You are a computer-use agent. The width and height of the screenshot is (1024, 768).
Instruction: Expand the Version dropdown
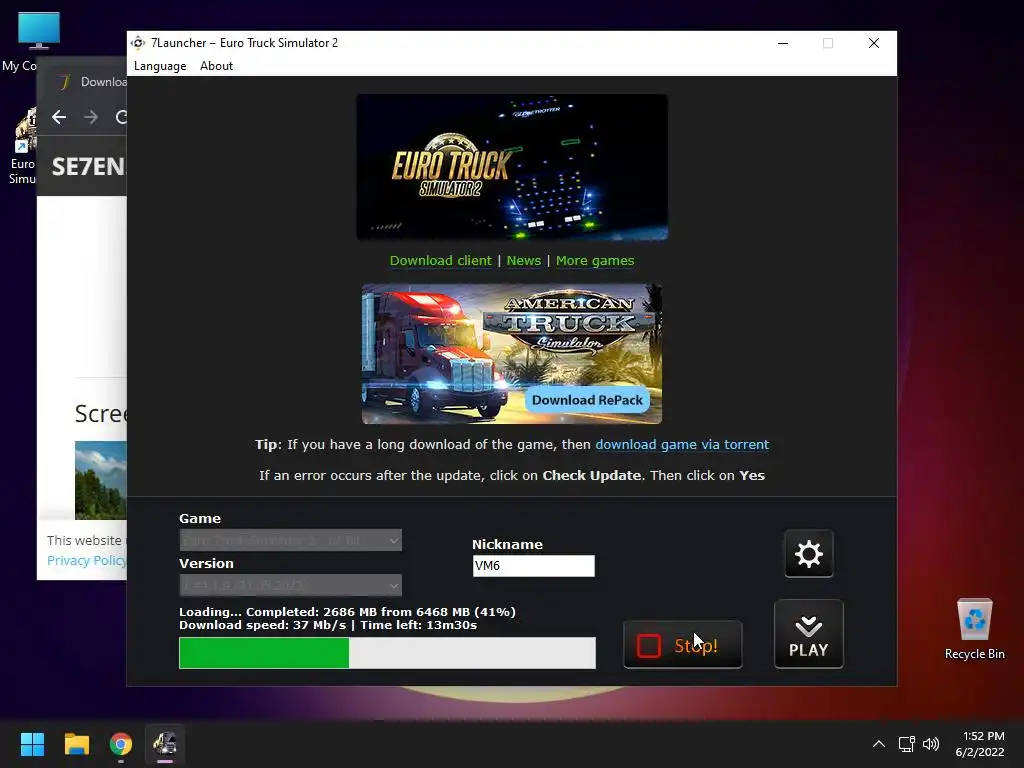coord(291,585)
